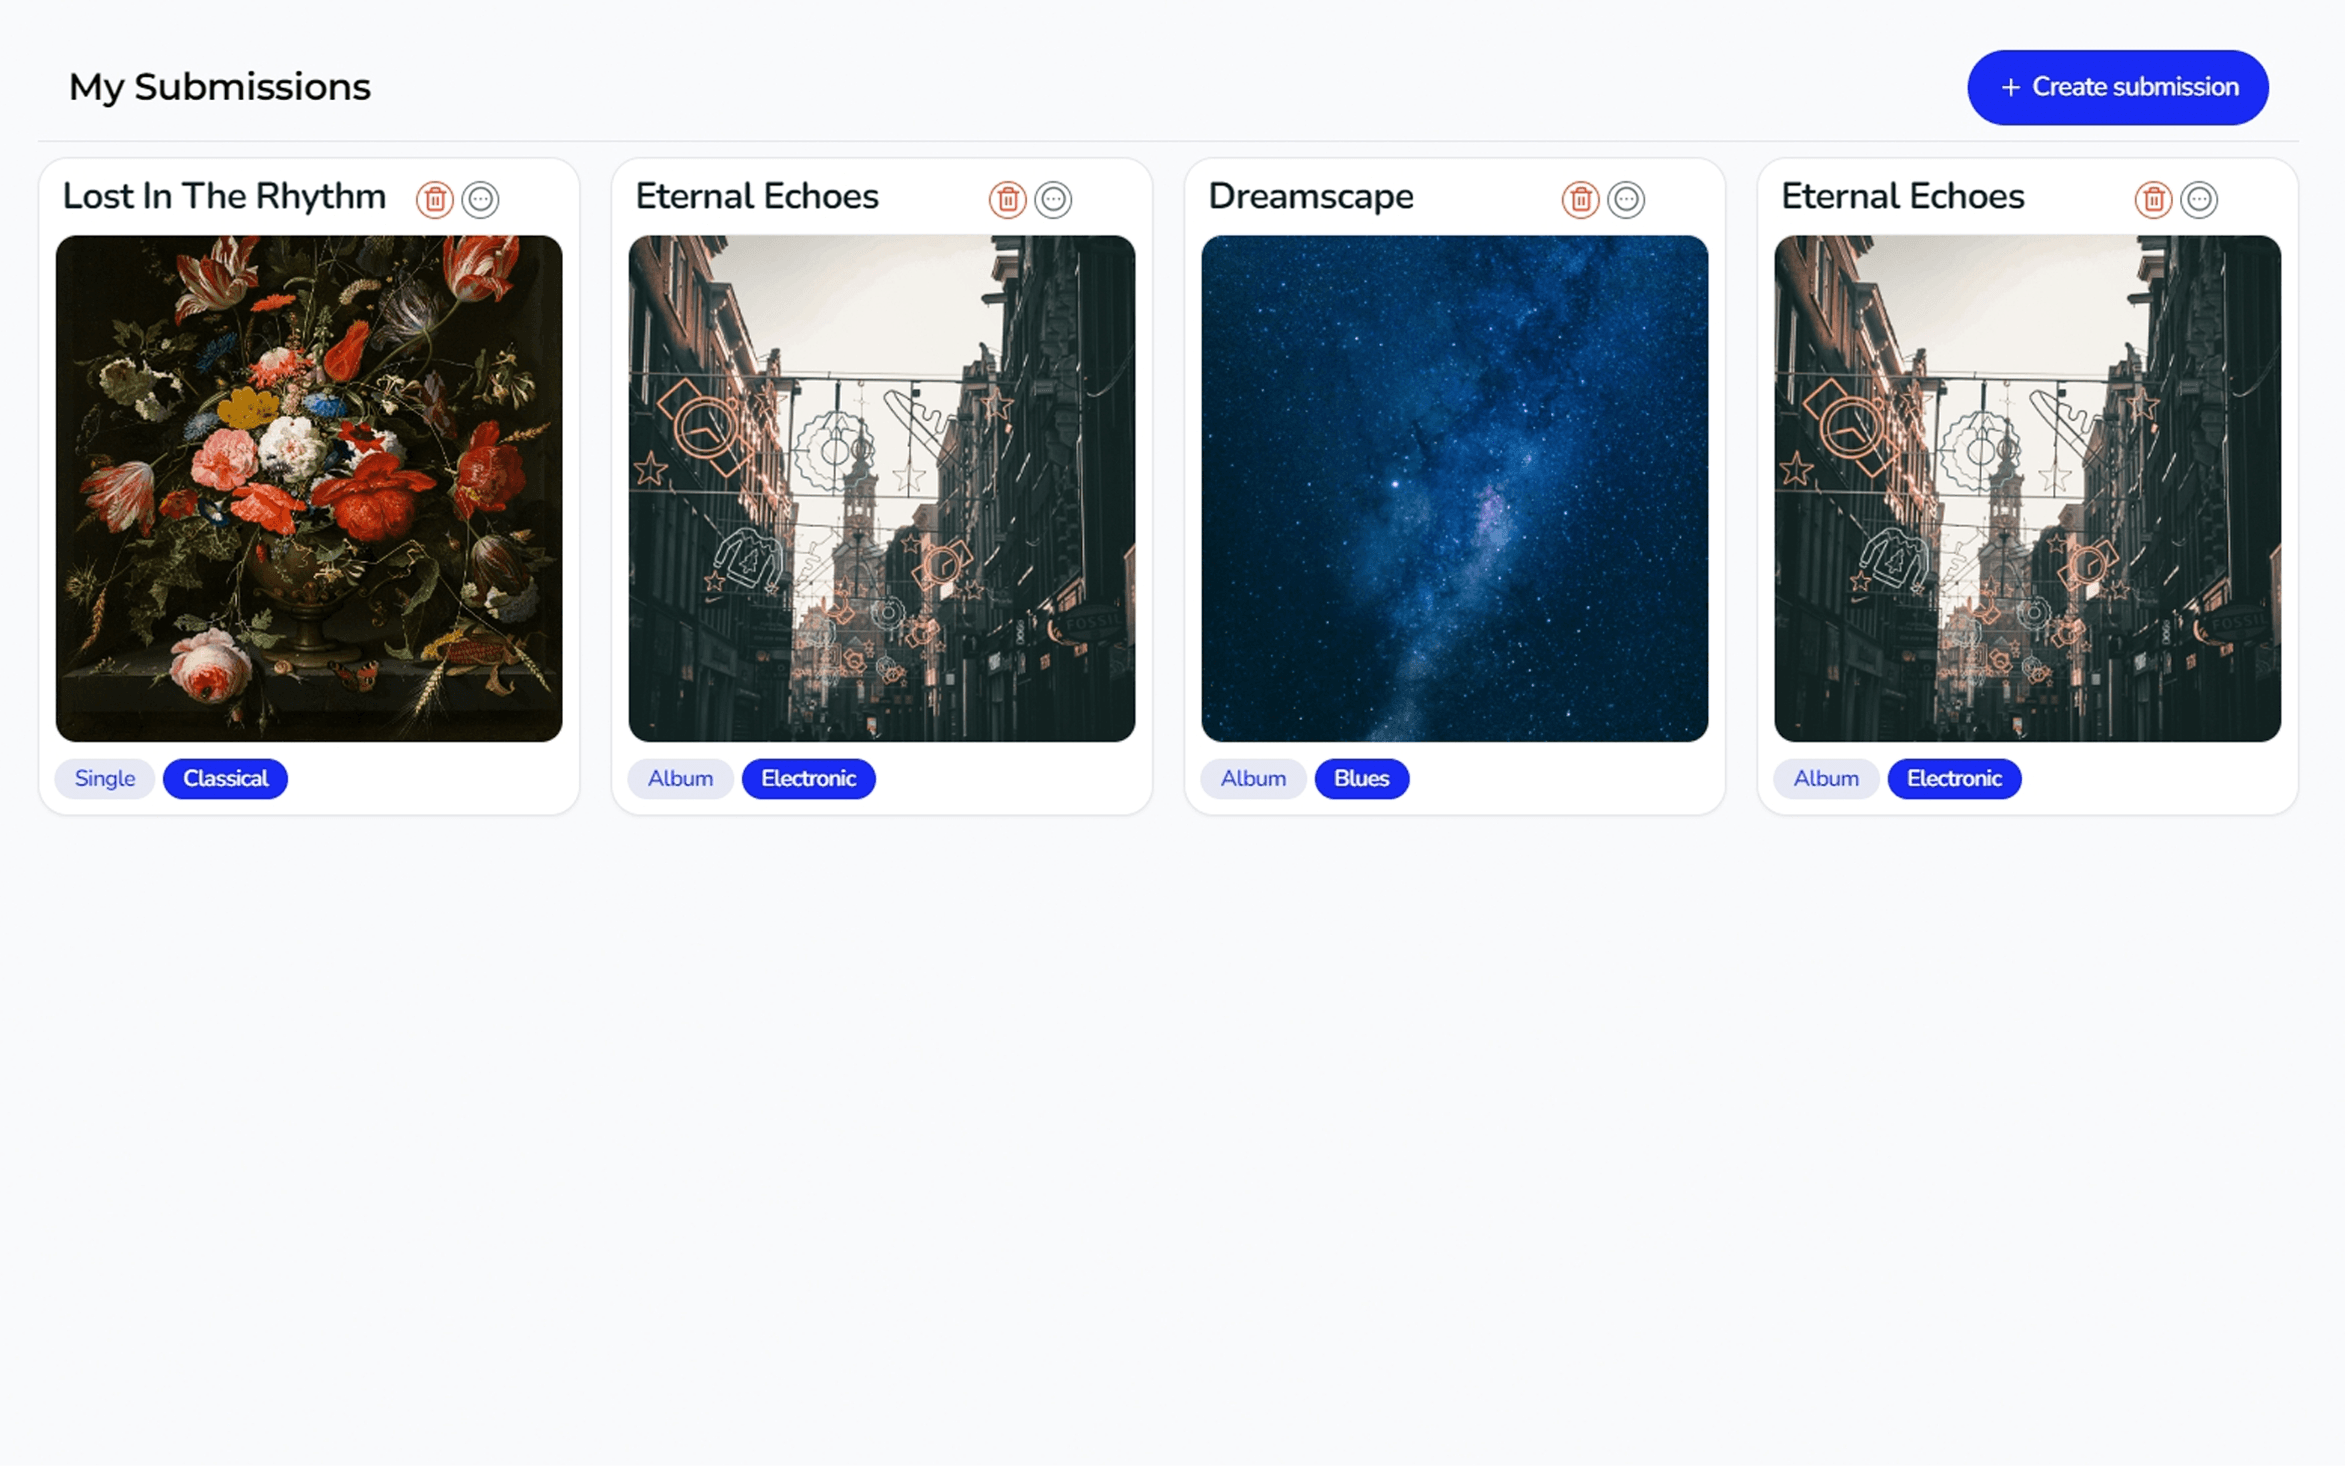2345x1466 pixels.
Task: Click the Lost In The Rhythm title
Action: 224,196
